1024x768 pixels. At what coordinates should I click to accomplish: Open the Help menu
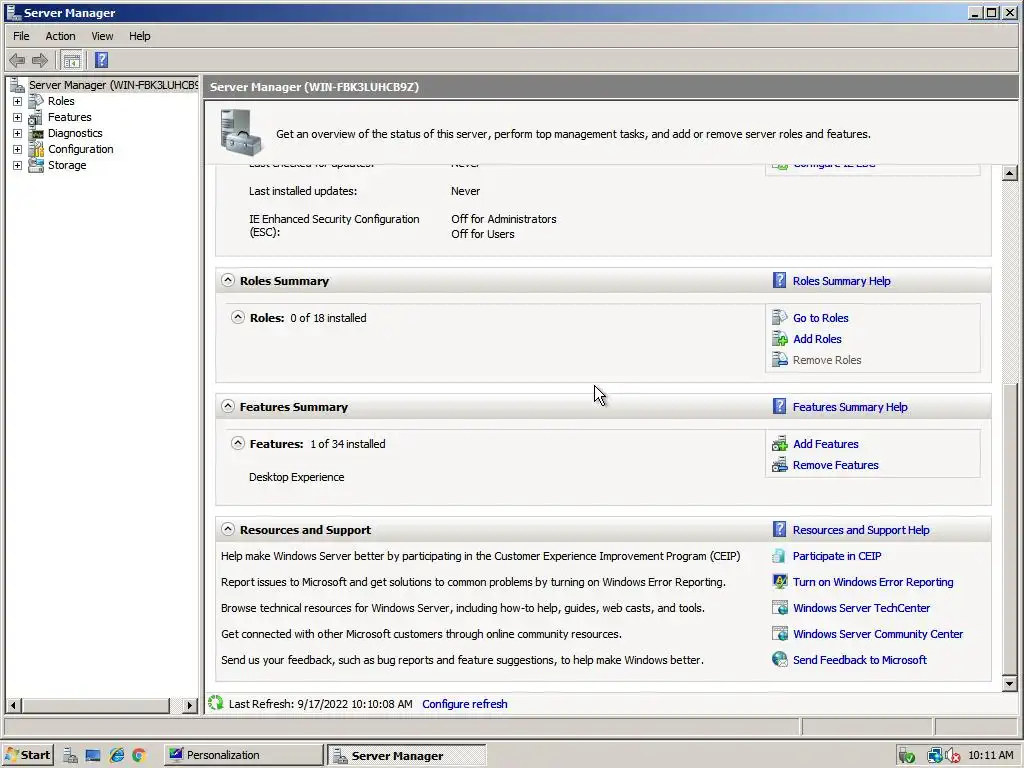coord(139,36)
